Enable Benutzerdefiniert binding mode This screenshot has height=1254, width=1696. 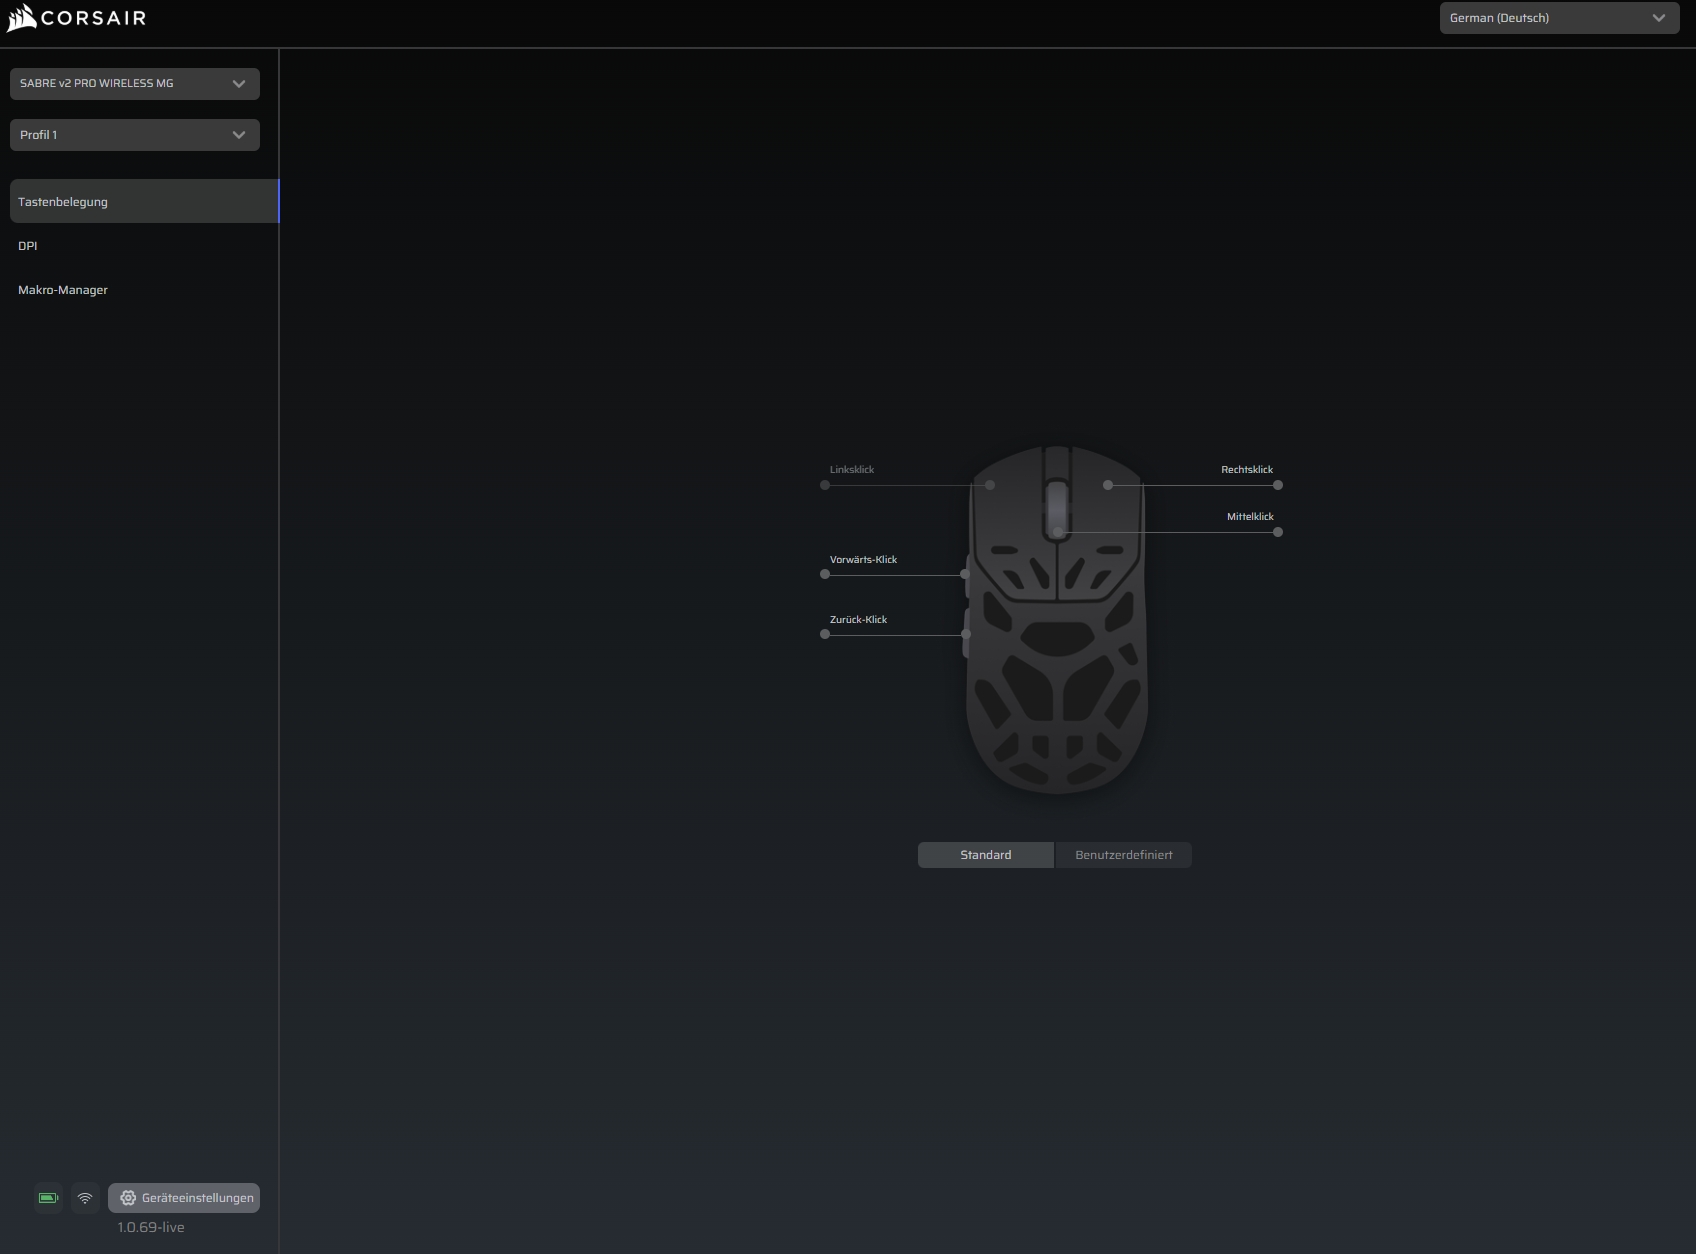point(1123,855)
